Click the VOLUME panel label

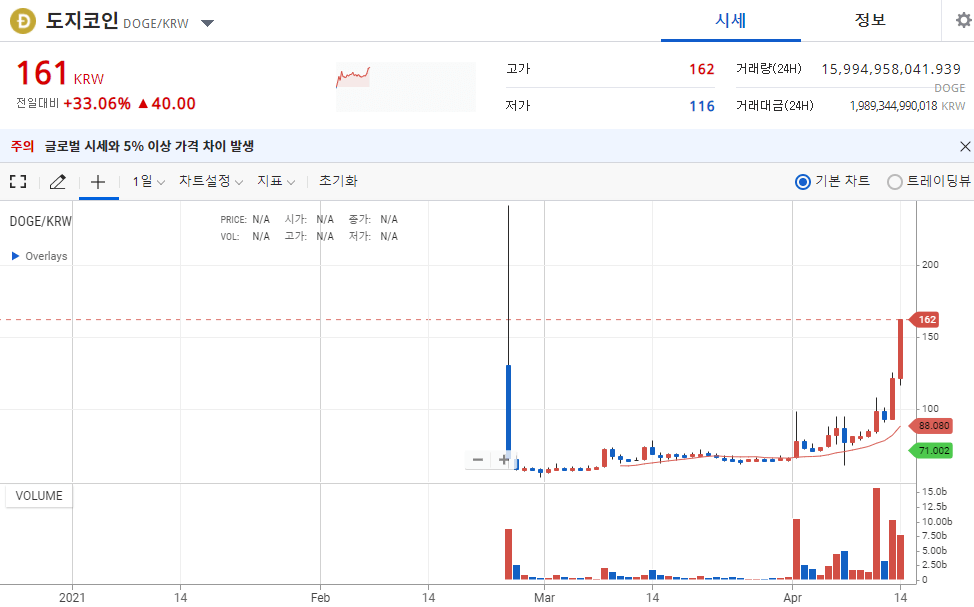coord(39,496)
